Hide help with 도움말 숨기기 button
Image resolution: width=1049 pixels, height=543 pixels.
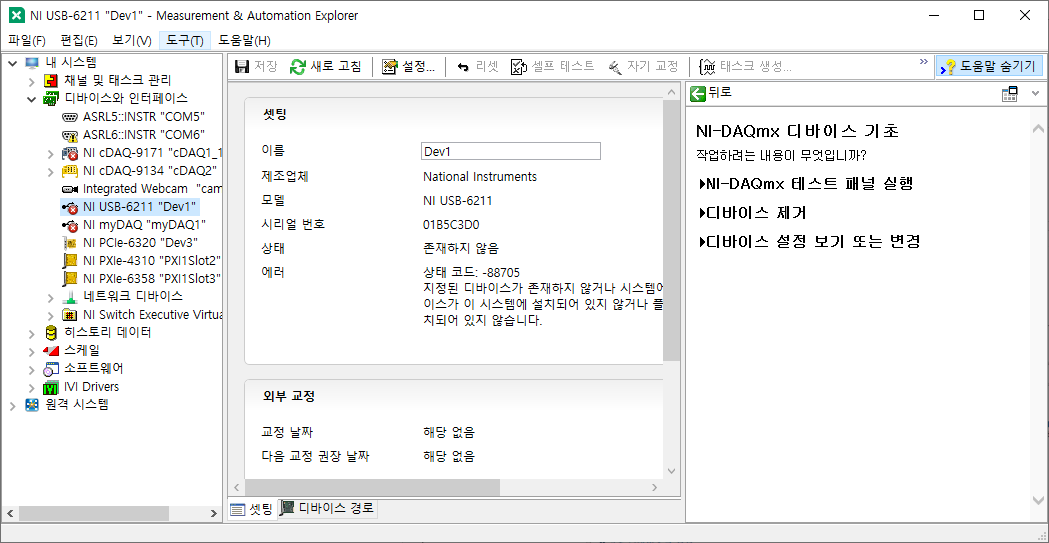(989, 66)
